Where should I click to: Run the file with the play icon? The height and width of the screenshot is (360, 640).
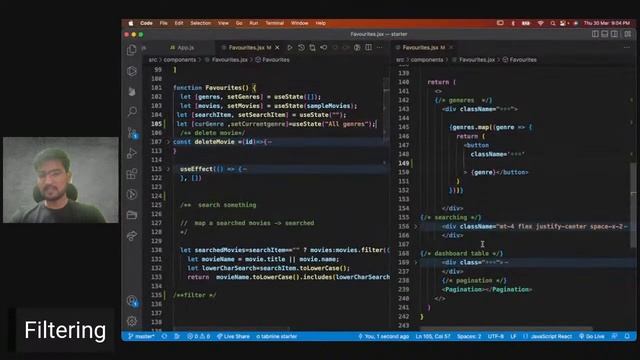pyautogui.click(x=289, y=48)
